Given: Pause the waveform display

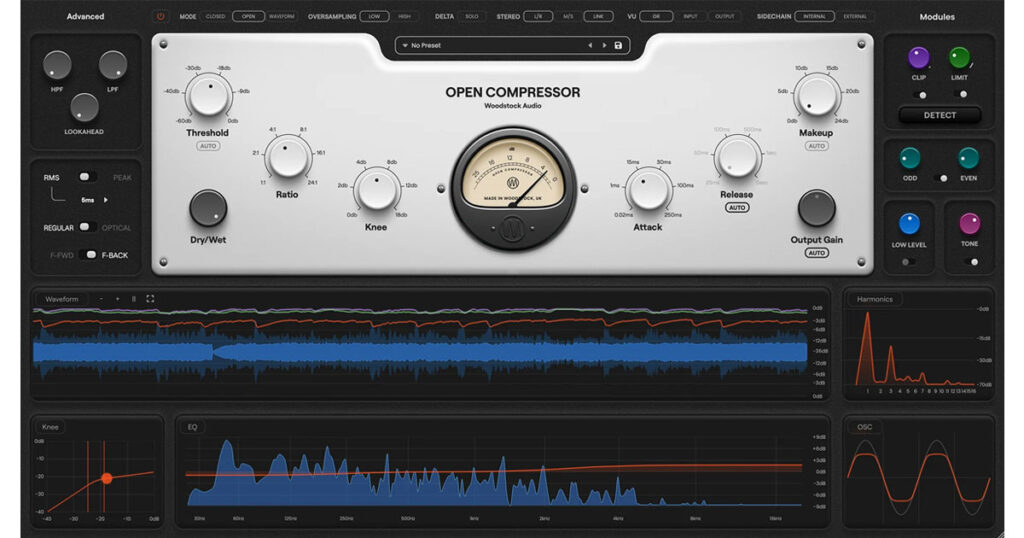Looking at the screenshot, I should 134,299.
